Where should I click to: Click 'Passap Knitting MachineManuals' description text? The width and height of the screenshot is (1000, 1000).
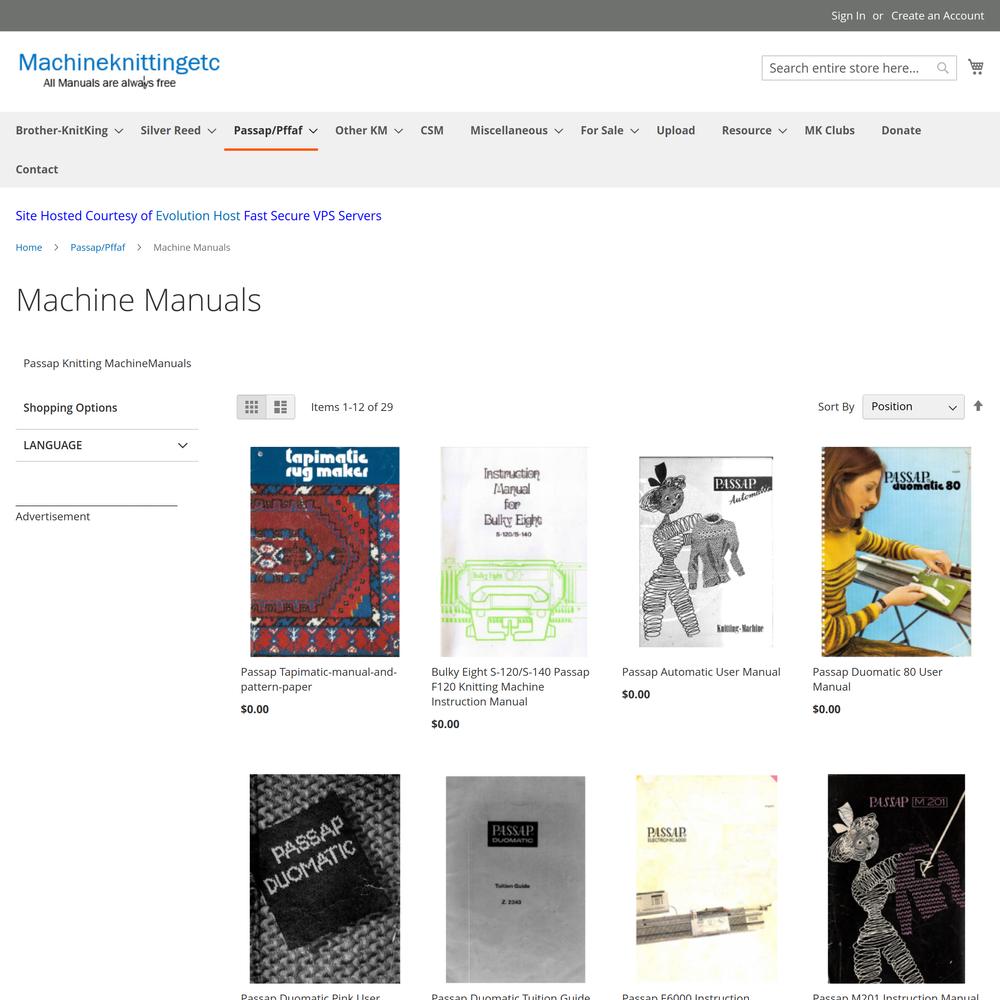(107, 363)
